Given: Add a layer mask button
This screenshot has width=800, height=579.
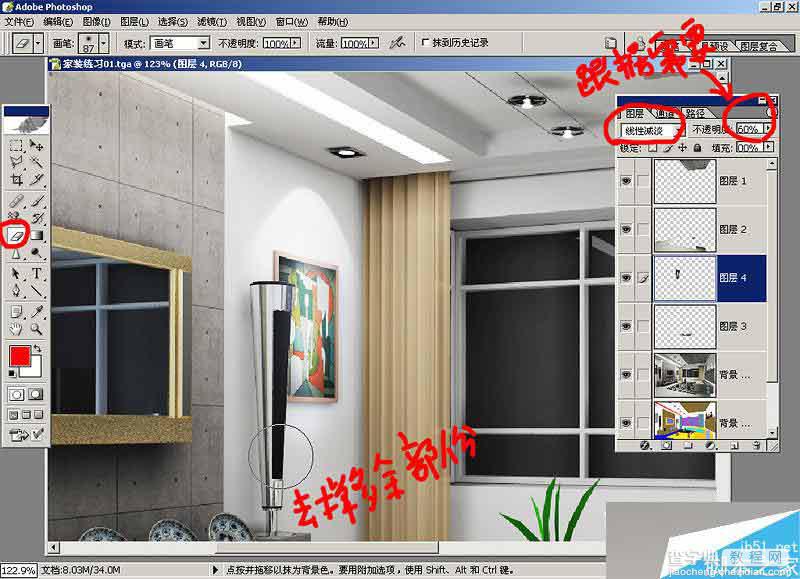Looking at the screenshot, I should pos(666,445).
